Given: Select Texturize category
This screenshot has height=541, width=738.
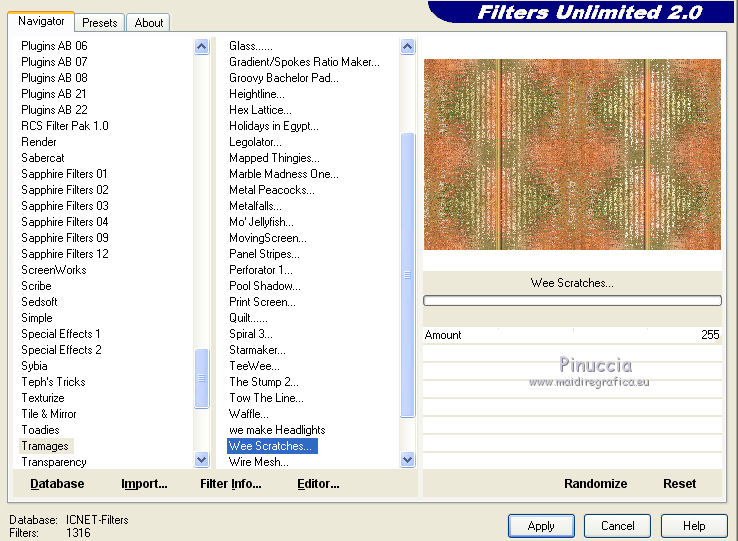Looking at the screenshot, I should click(43, 398).
